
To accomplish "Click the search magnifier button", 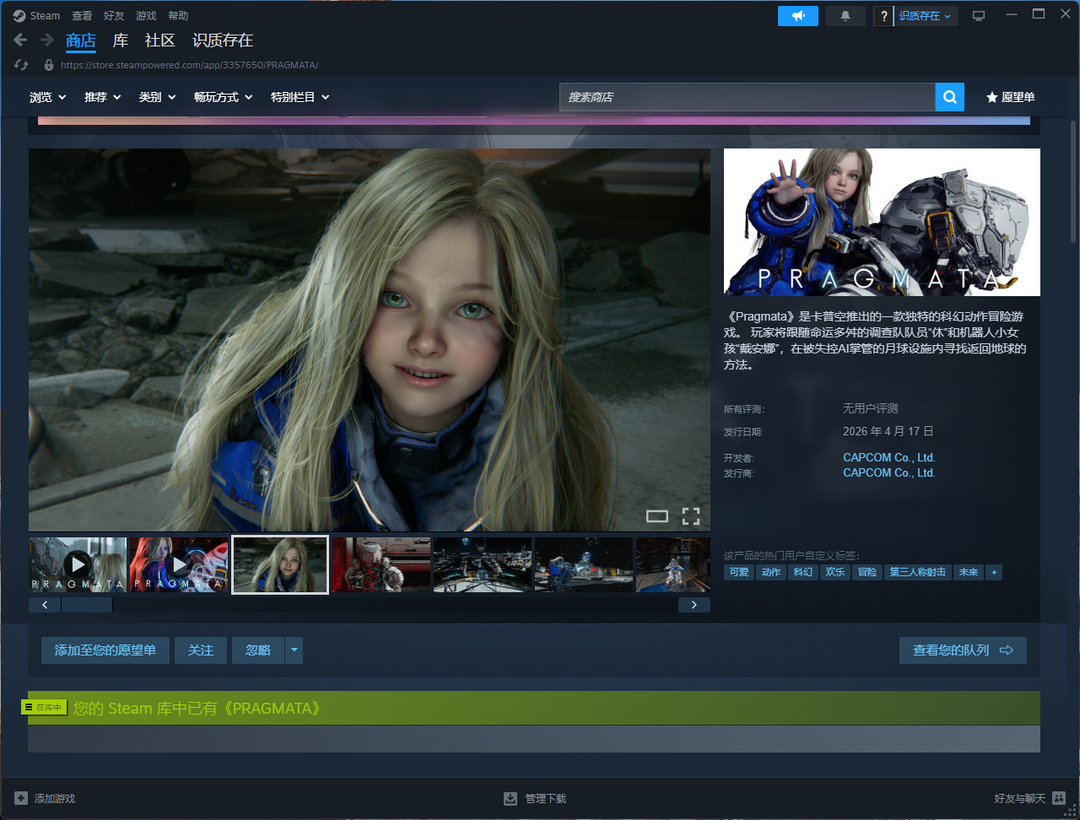I will (949, 97).
